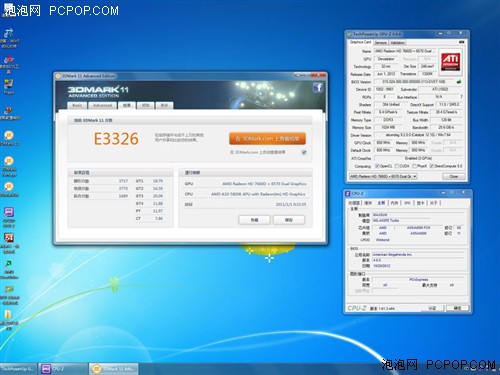Click the BIOS Version field in GPU-Z
500x375 pixels.
pos(414,82)
